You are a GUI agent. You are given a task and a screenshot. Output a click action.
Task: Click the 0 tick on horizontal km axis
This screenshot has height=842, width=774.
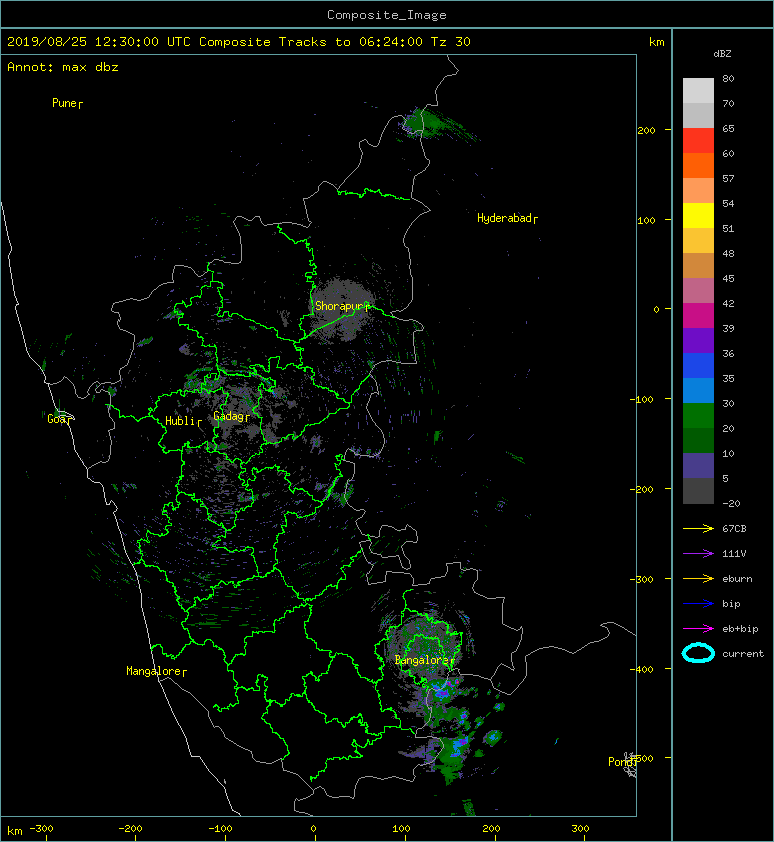(314, 829)
